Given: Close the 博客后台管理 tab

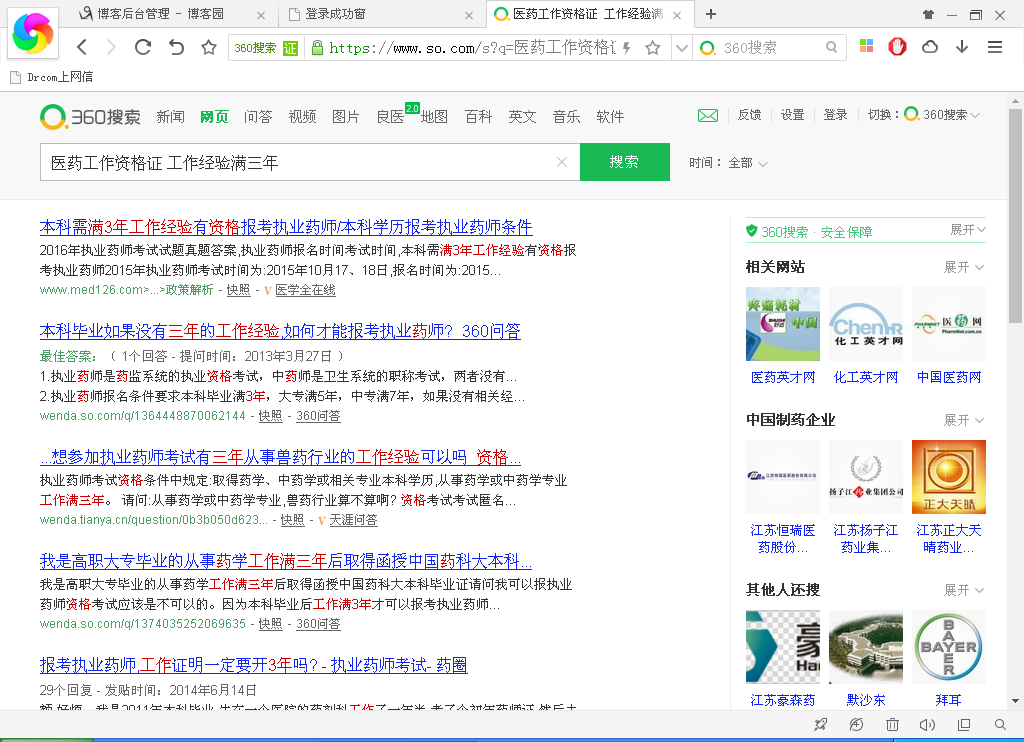Looking at the screenshot, I should pyautogui.click(x=261, y=15).
